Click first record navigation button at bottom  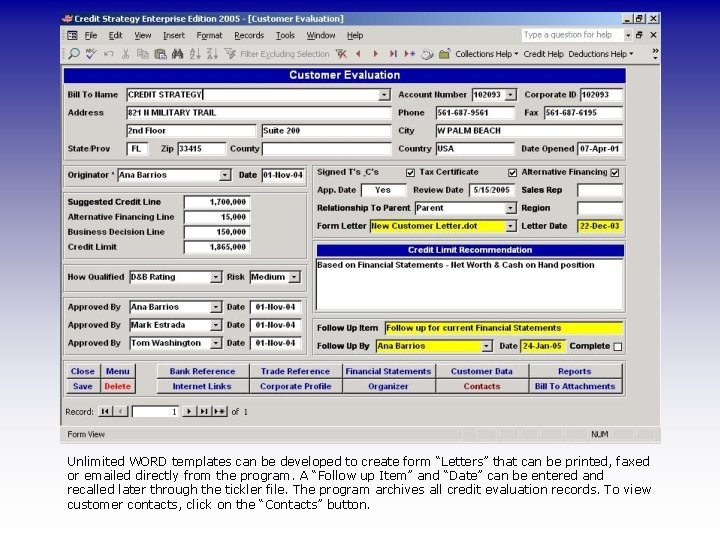pyautogui.click(x=105, y=411)
